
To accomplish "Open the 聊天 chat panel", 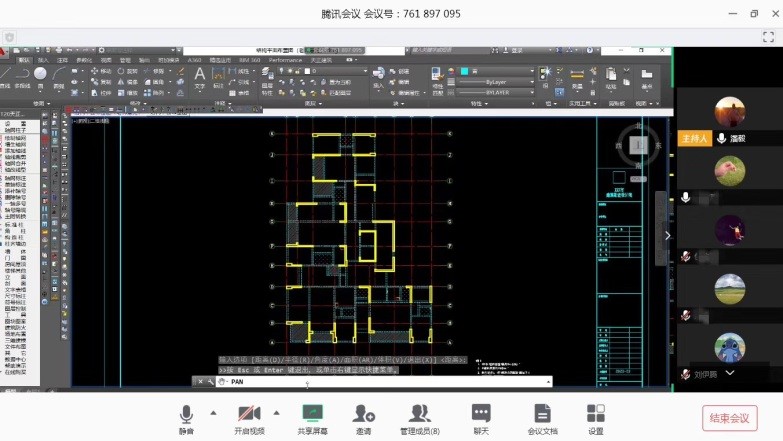I will (481, 418).
